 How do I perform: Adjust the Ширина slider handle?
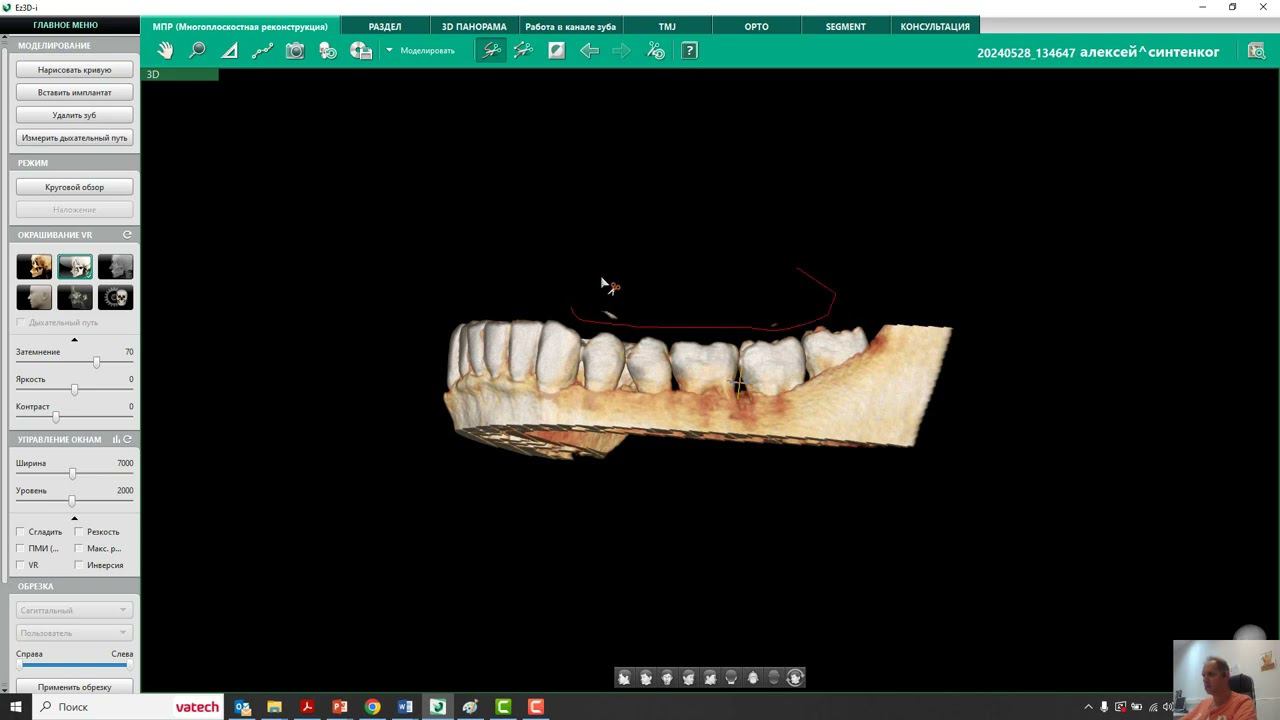72,473
